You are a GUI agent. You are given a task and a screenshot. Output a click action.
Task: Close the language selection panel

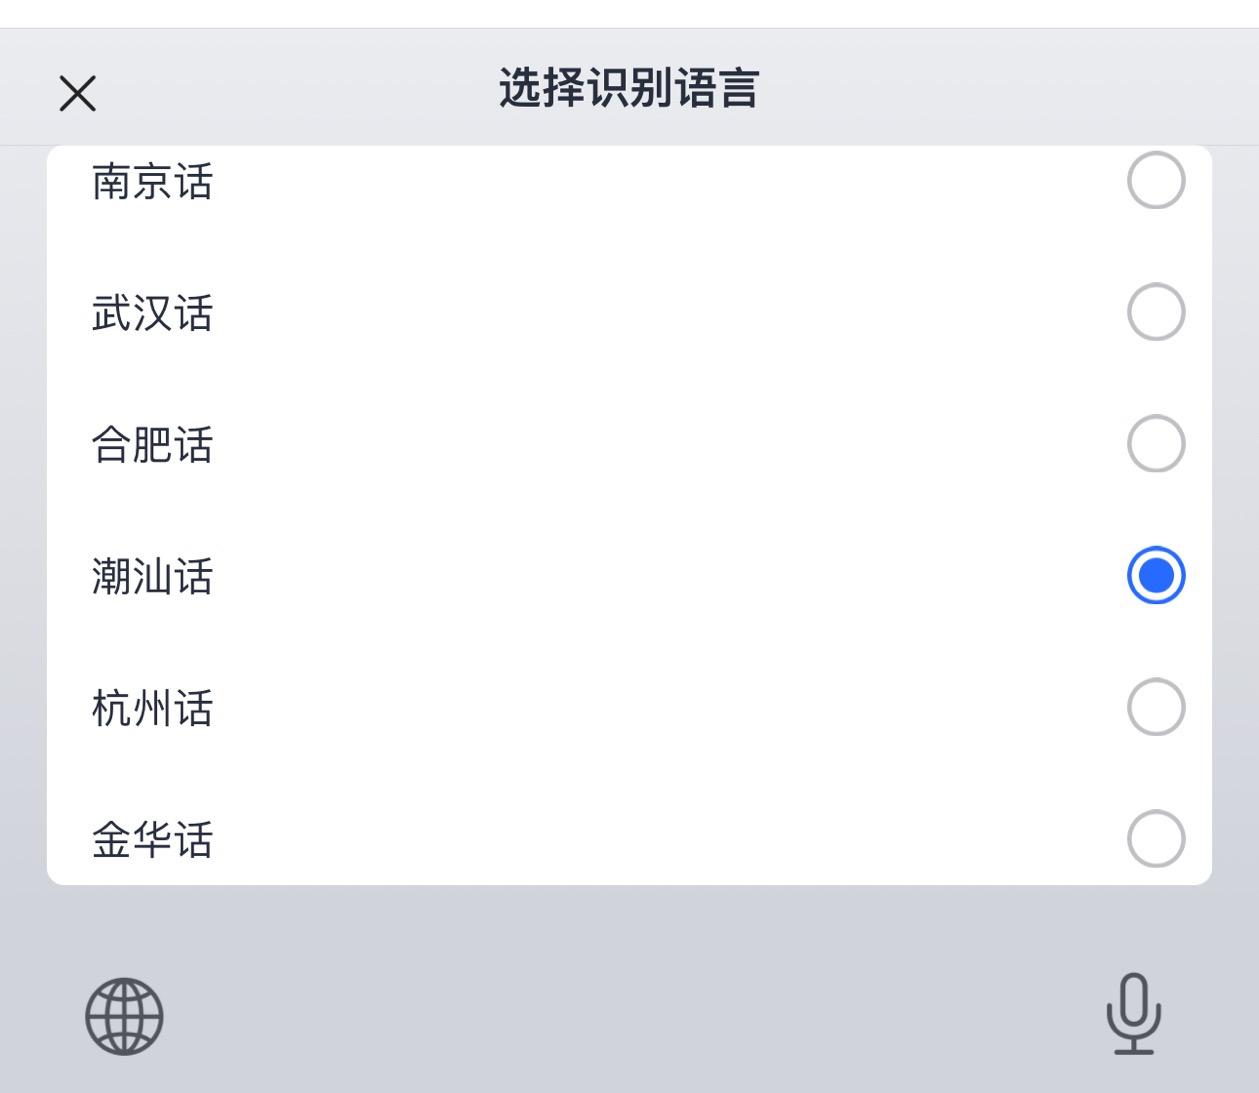(x=77, y=94)
